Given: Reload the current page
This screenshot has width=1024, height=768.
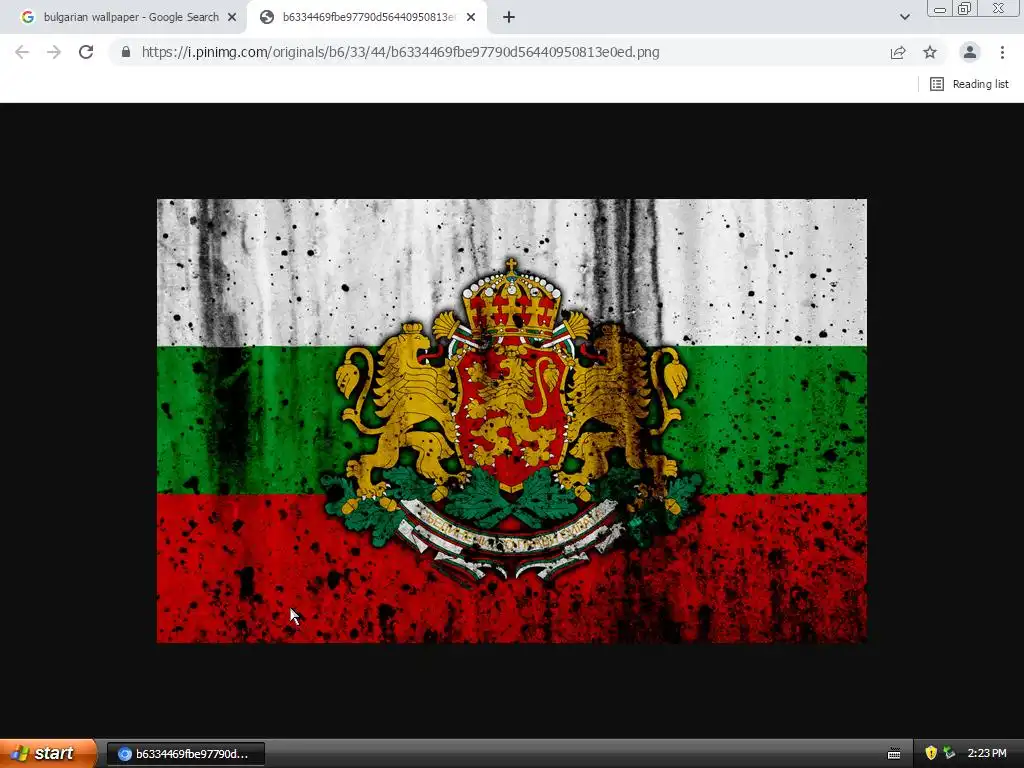Looking at the screenshot, I should [x=86, y=52].
